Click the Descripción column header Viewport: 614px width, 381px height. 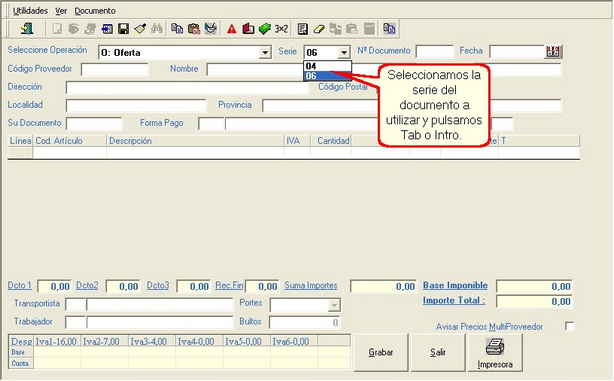[195, 141]
